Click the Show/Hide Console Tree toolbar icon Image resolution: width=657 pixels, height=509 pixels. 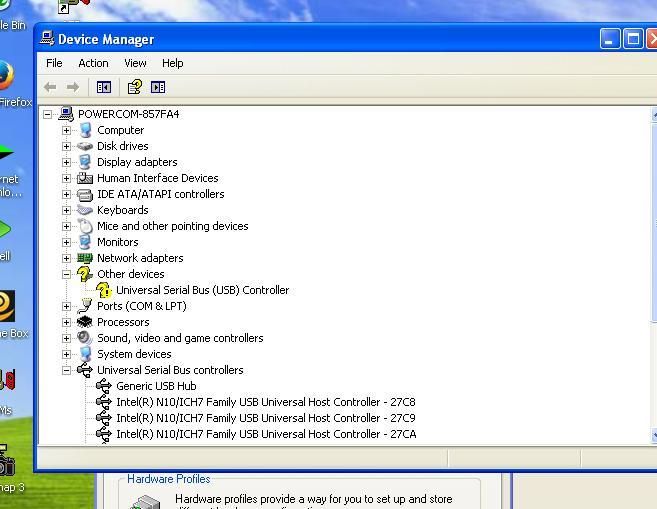click(x=103, y=87)
